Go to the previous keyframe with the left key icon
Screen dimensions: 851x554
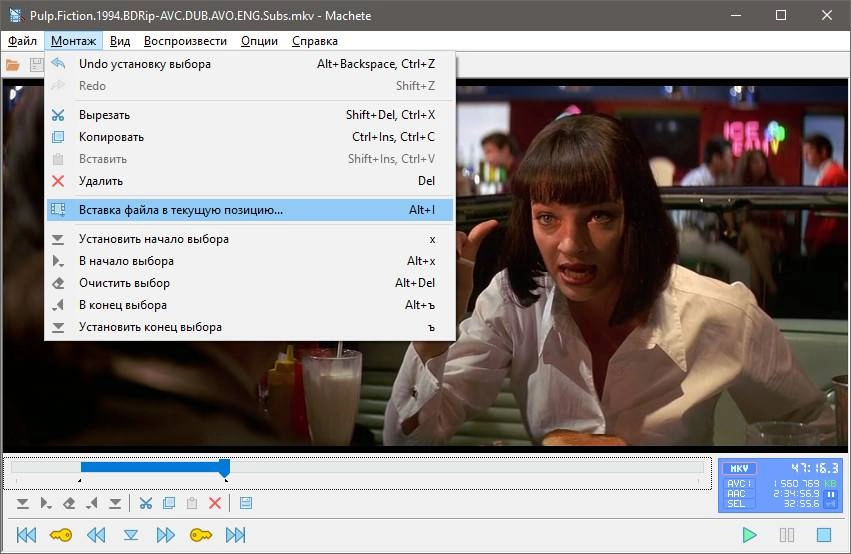[61, 535]
